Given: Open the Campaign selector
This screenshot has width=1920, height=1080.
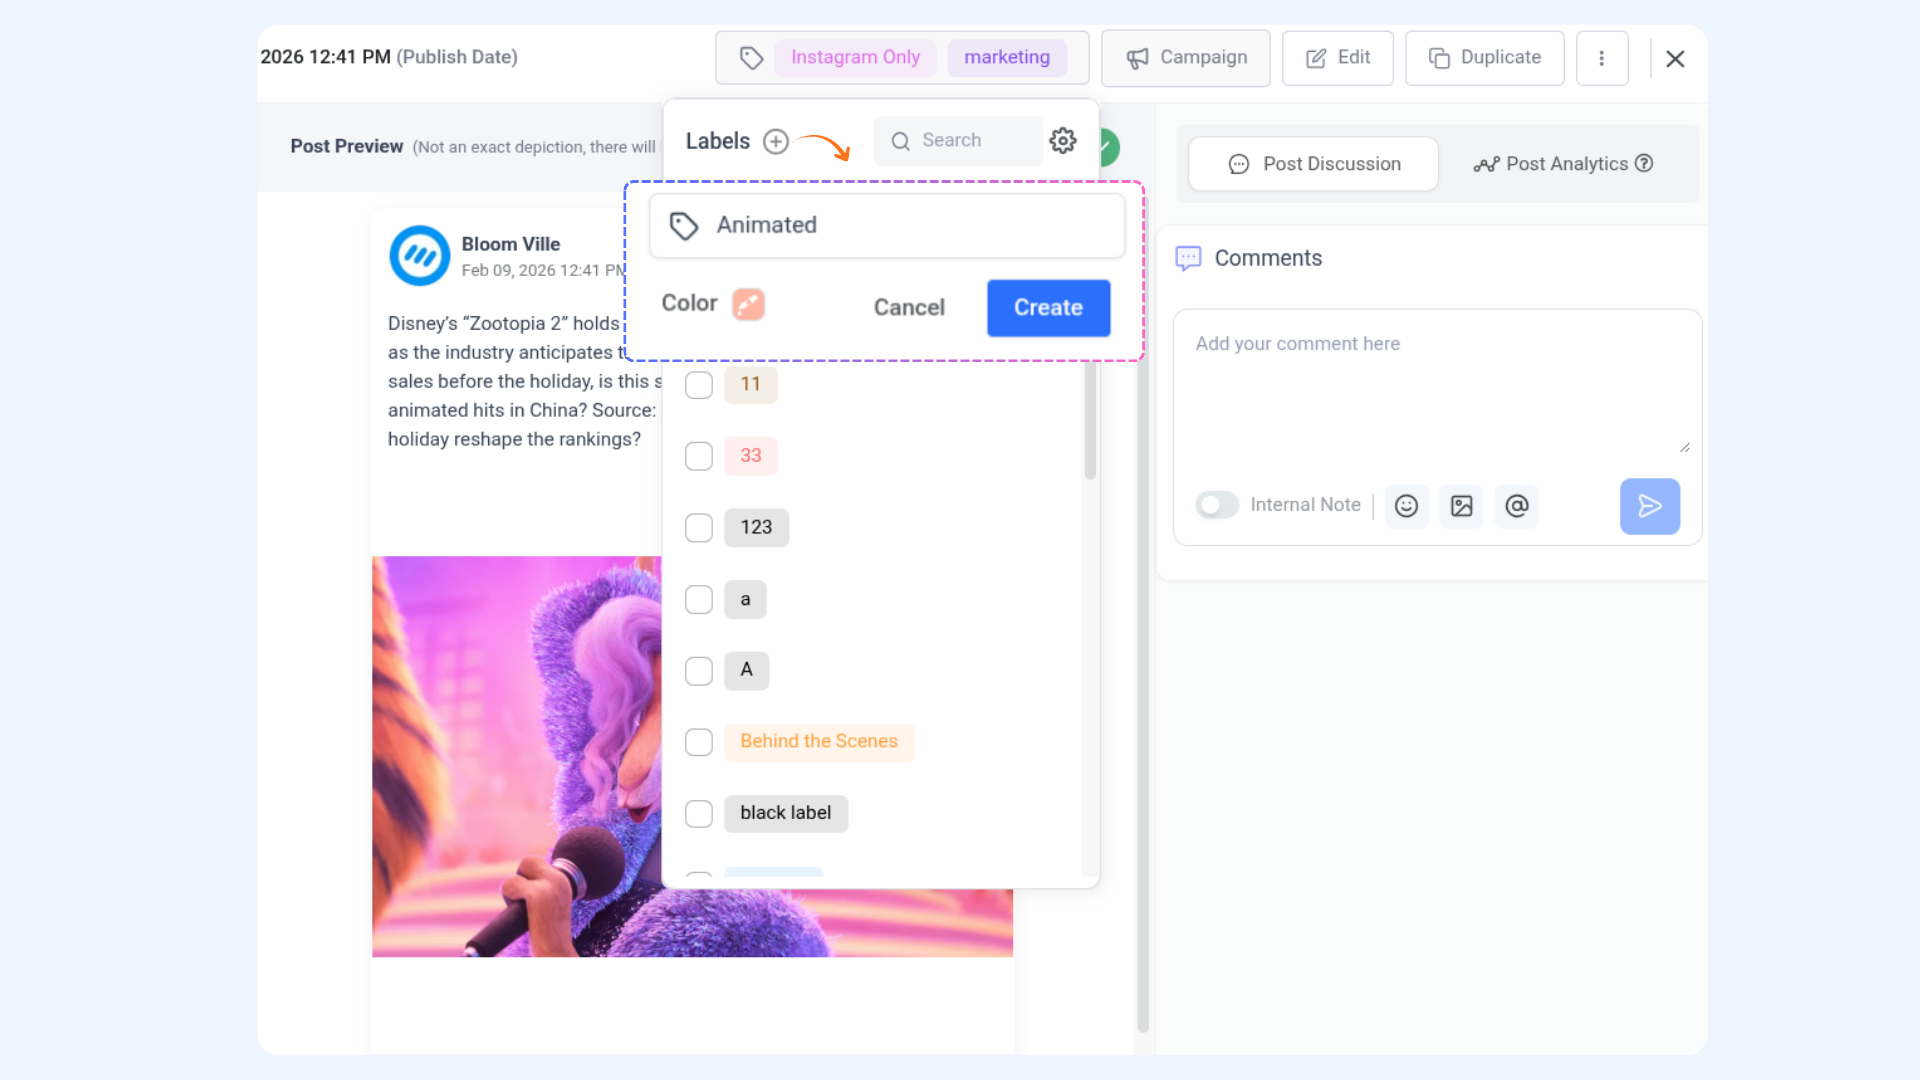Looking at the screenshot, I should pos(1185,58).
